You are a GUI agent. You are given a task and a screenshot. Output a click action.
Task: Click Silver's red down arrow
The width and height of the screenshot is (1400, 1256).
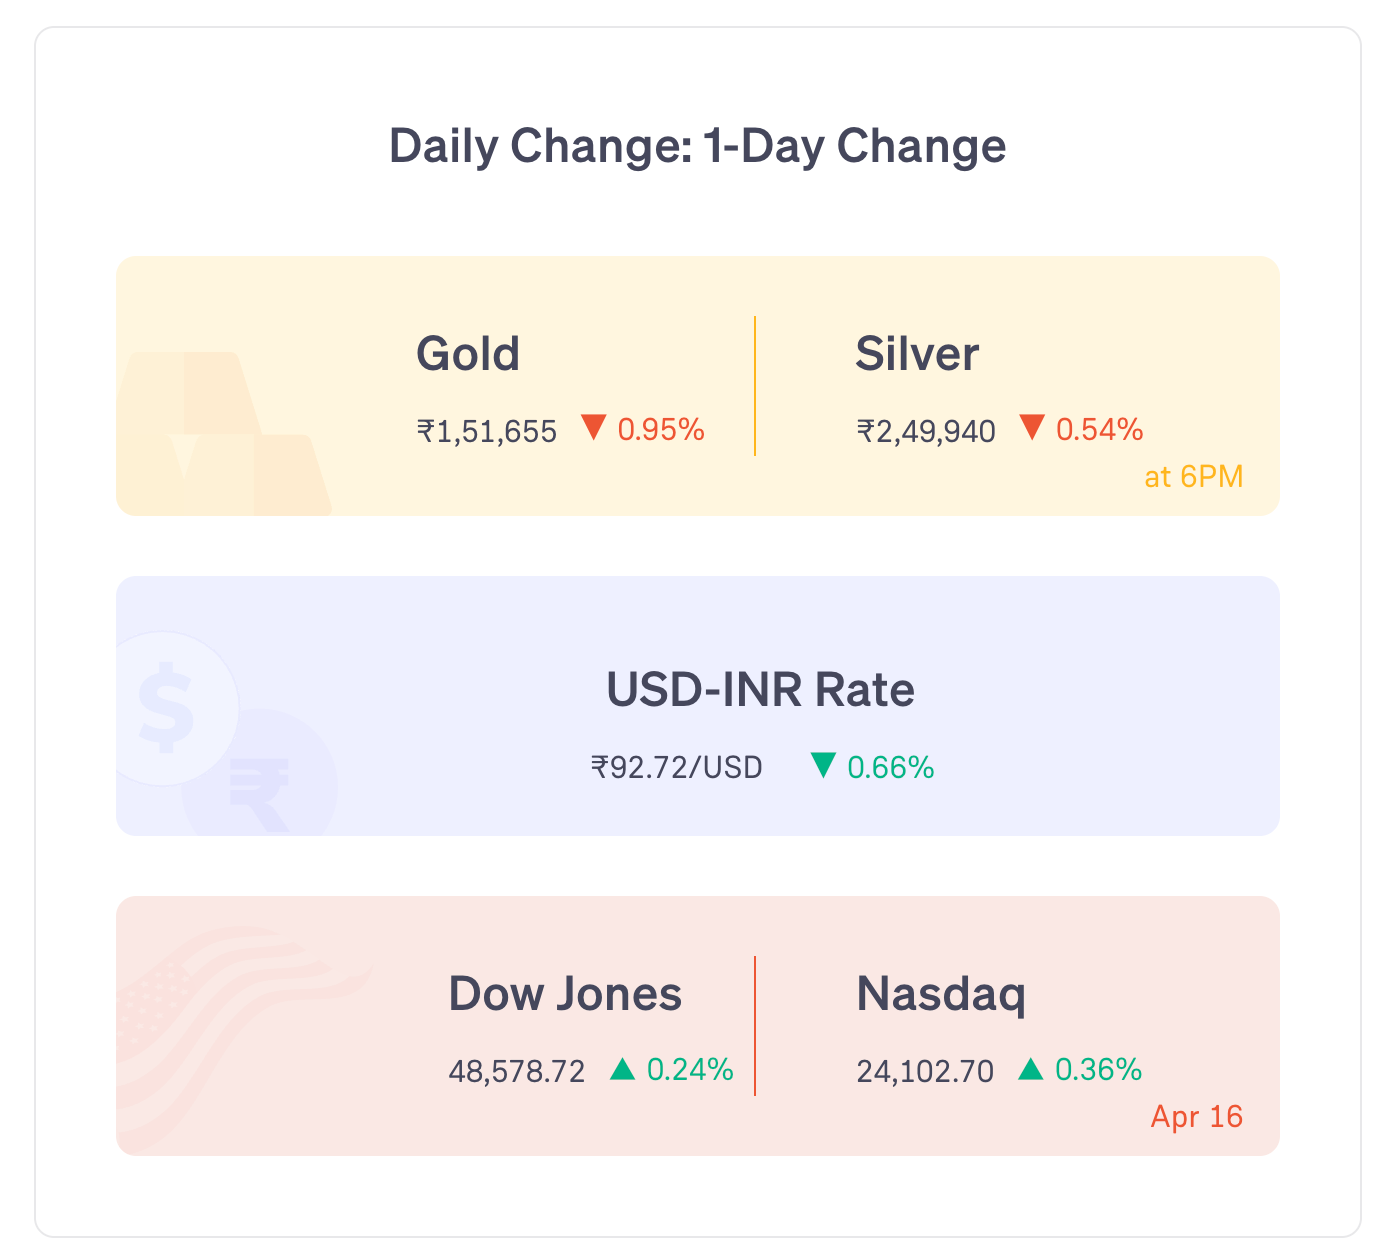1032,428
